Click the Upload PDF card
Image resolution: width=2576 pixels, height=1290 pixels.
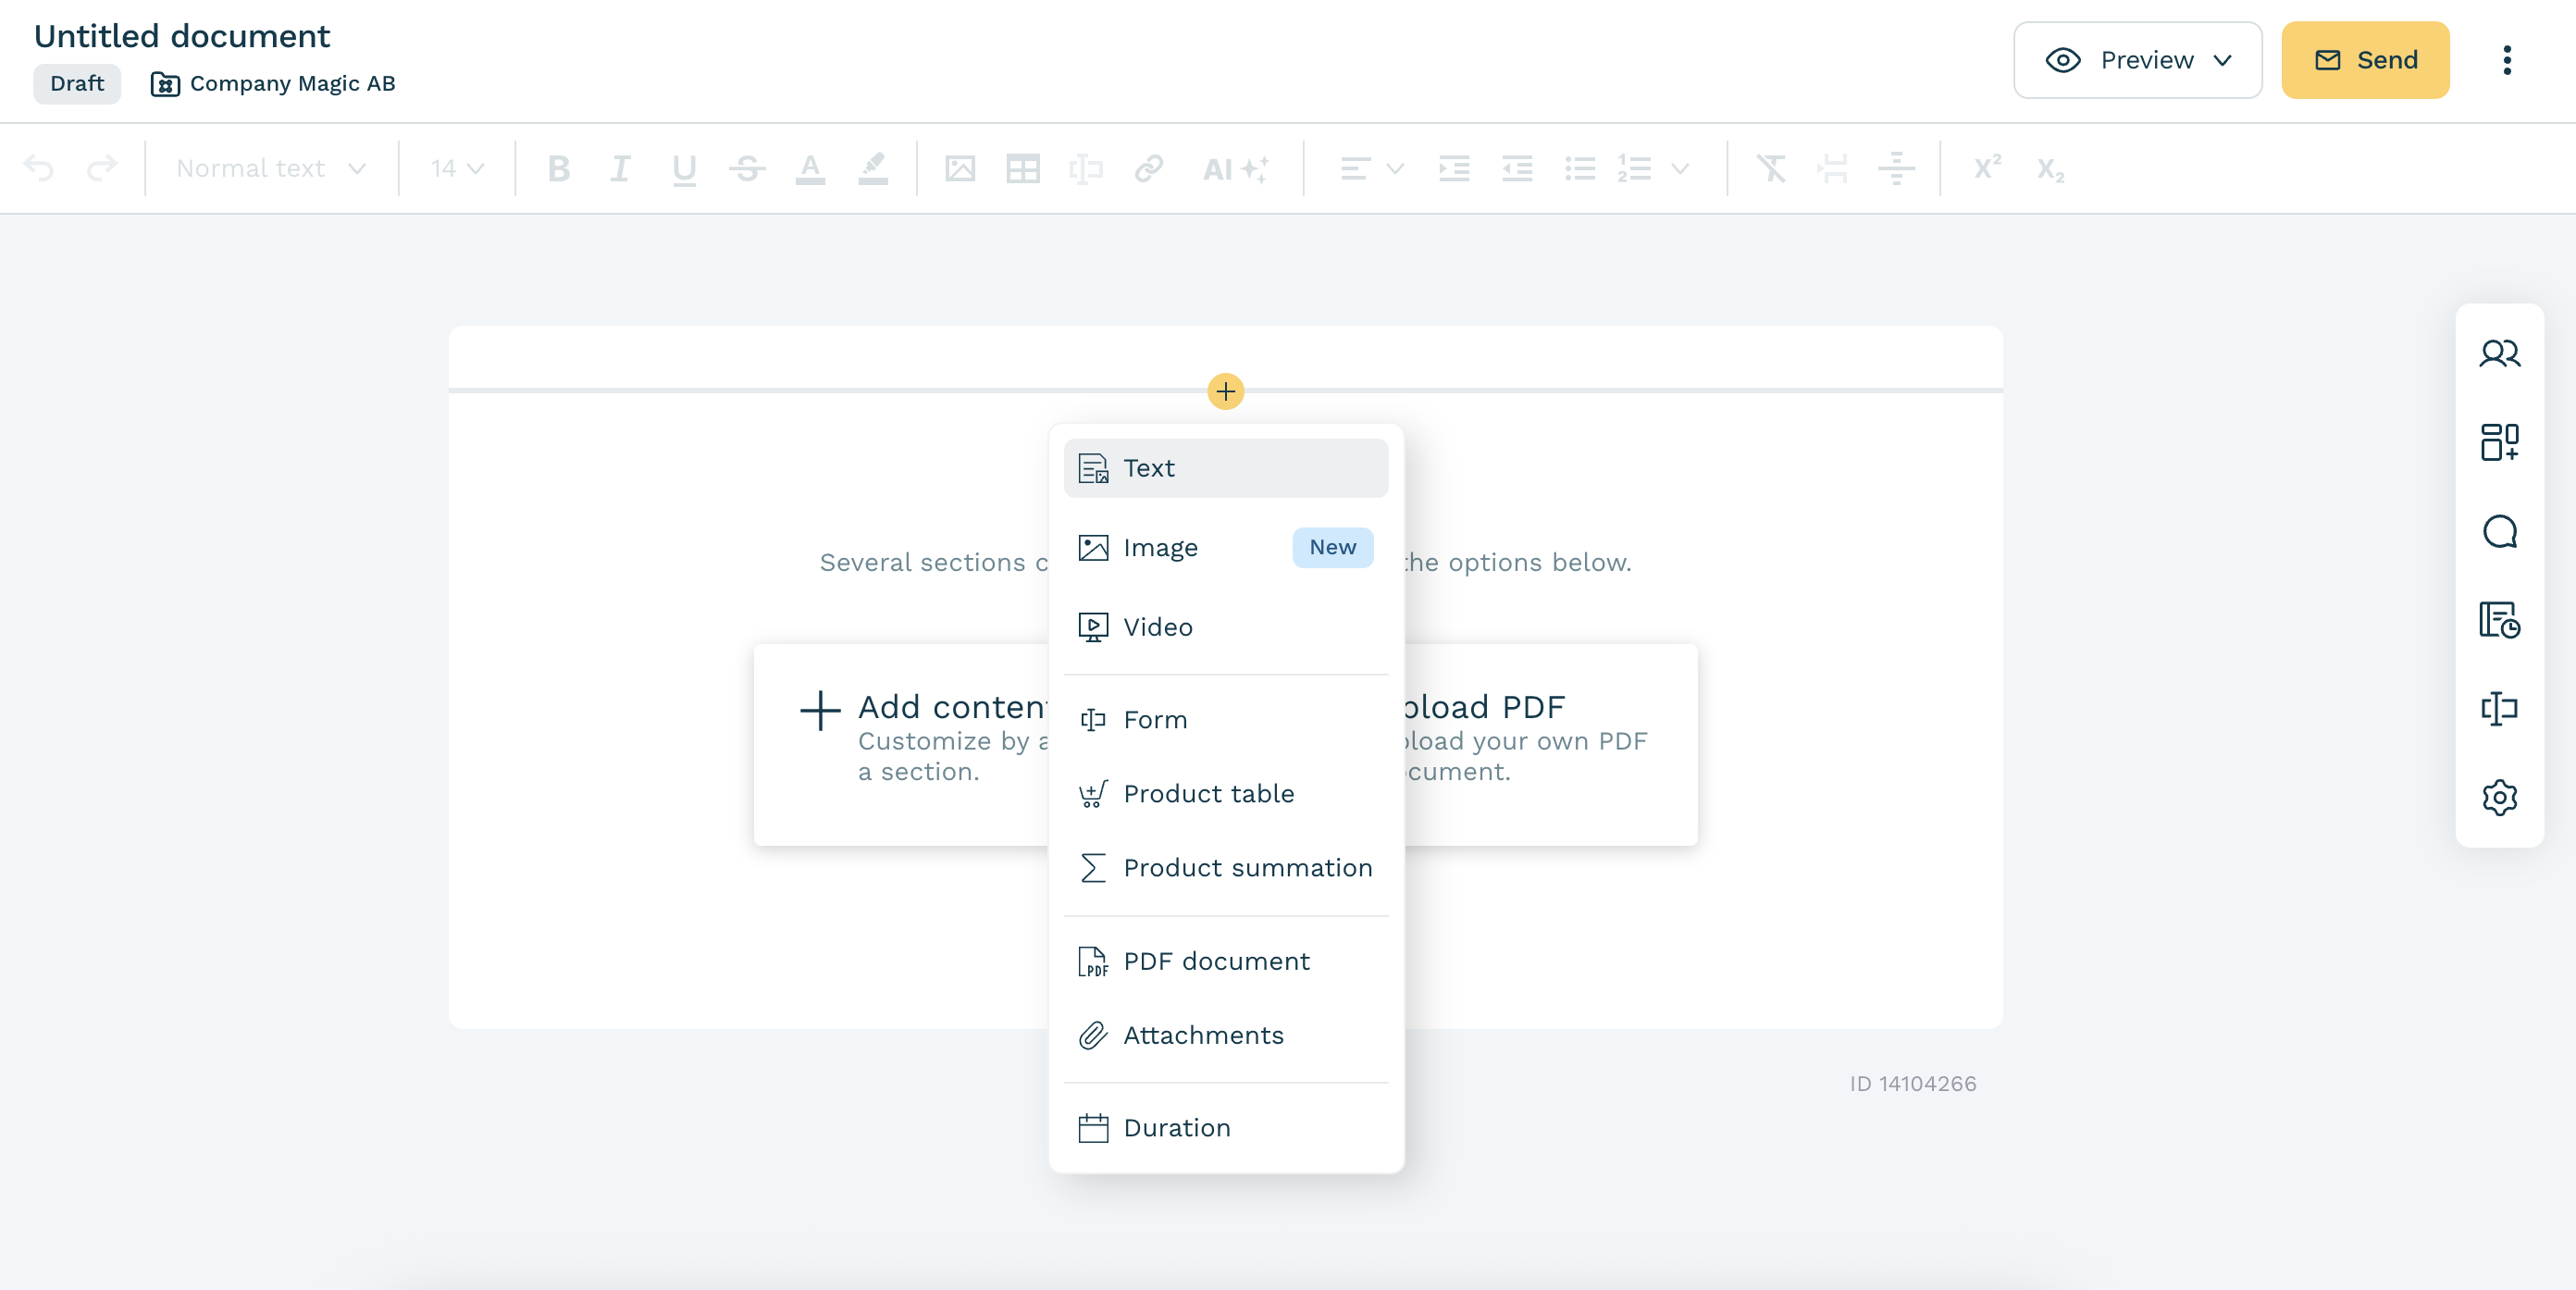tap(1551, 745)
